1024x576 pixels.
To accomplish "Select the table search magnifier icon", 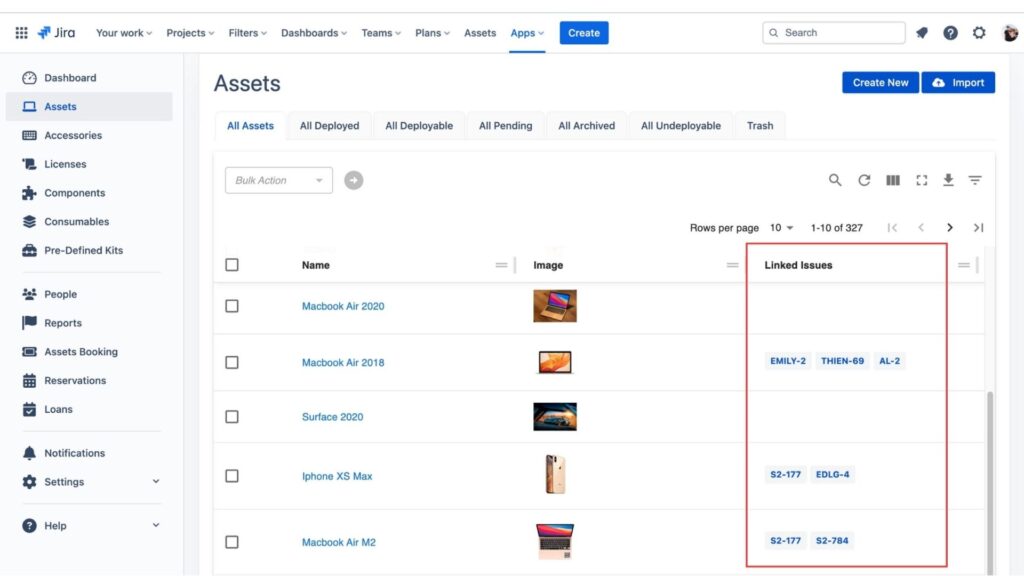I will [x=836, y=180].
